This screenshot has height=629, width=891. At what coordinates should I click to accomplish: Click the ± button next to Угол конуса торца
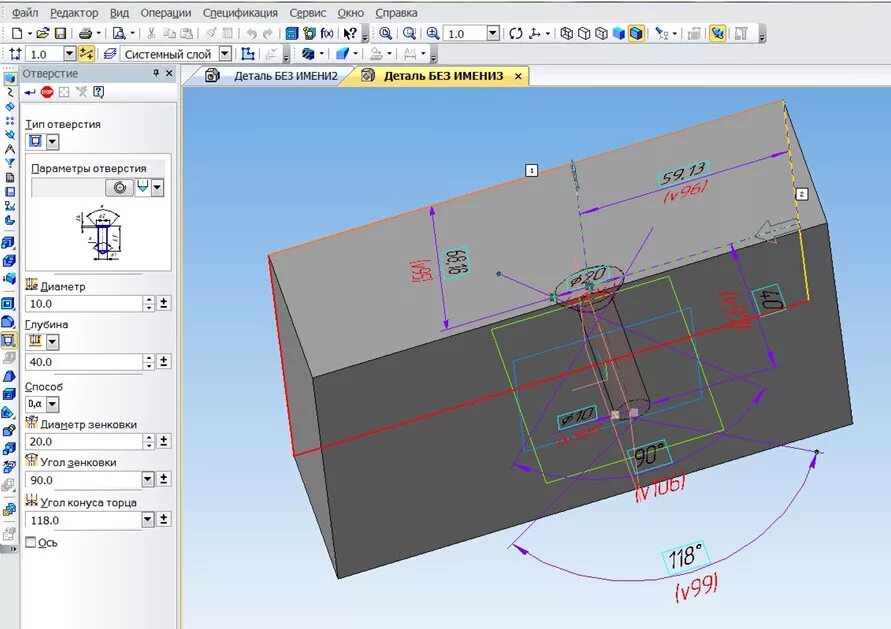[x=164, y=519]
